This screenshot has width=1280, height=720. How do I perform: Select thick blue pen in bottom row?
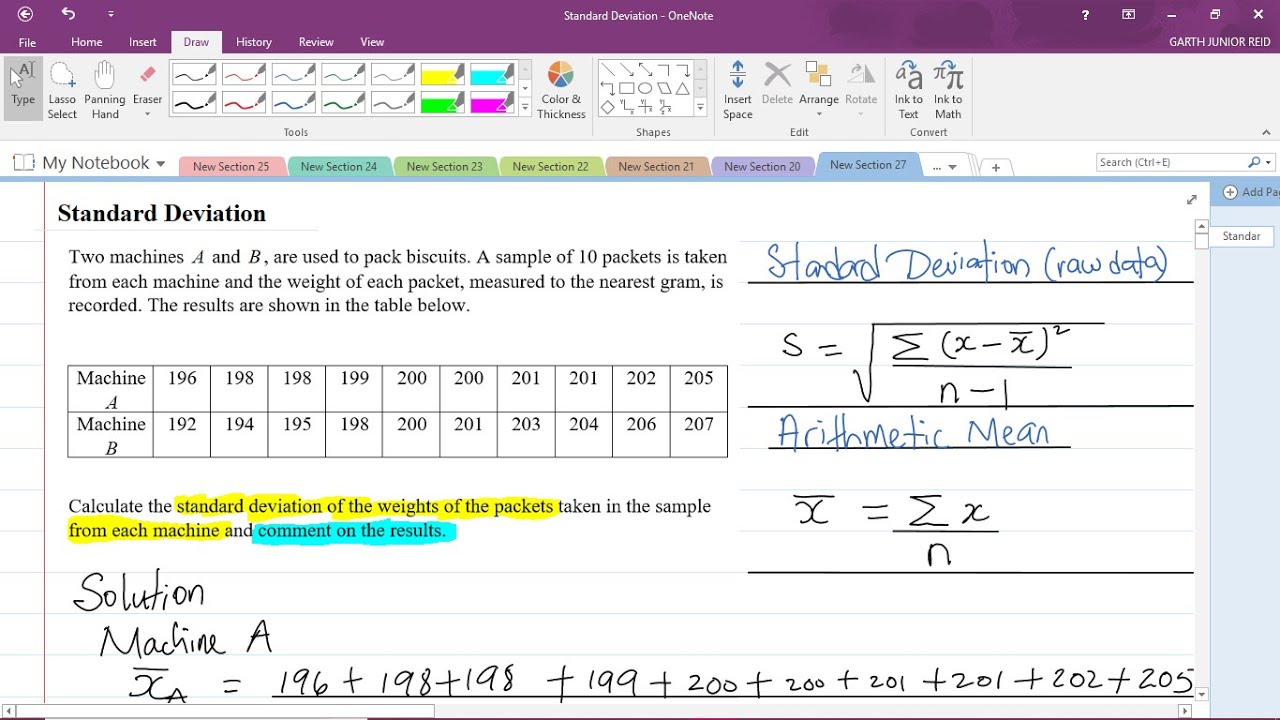pyautogui.click(x=294, y=102)
